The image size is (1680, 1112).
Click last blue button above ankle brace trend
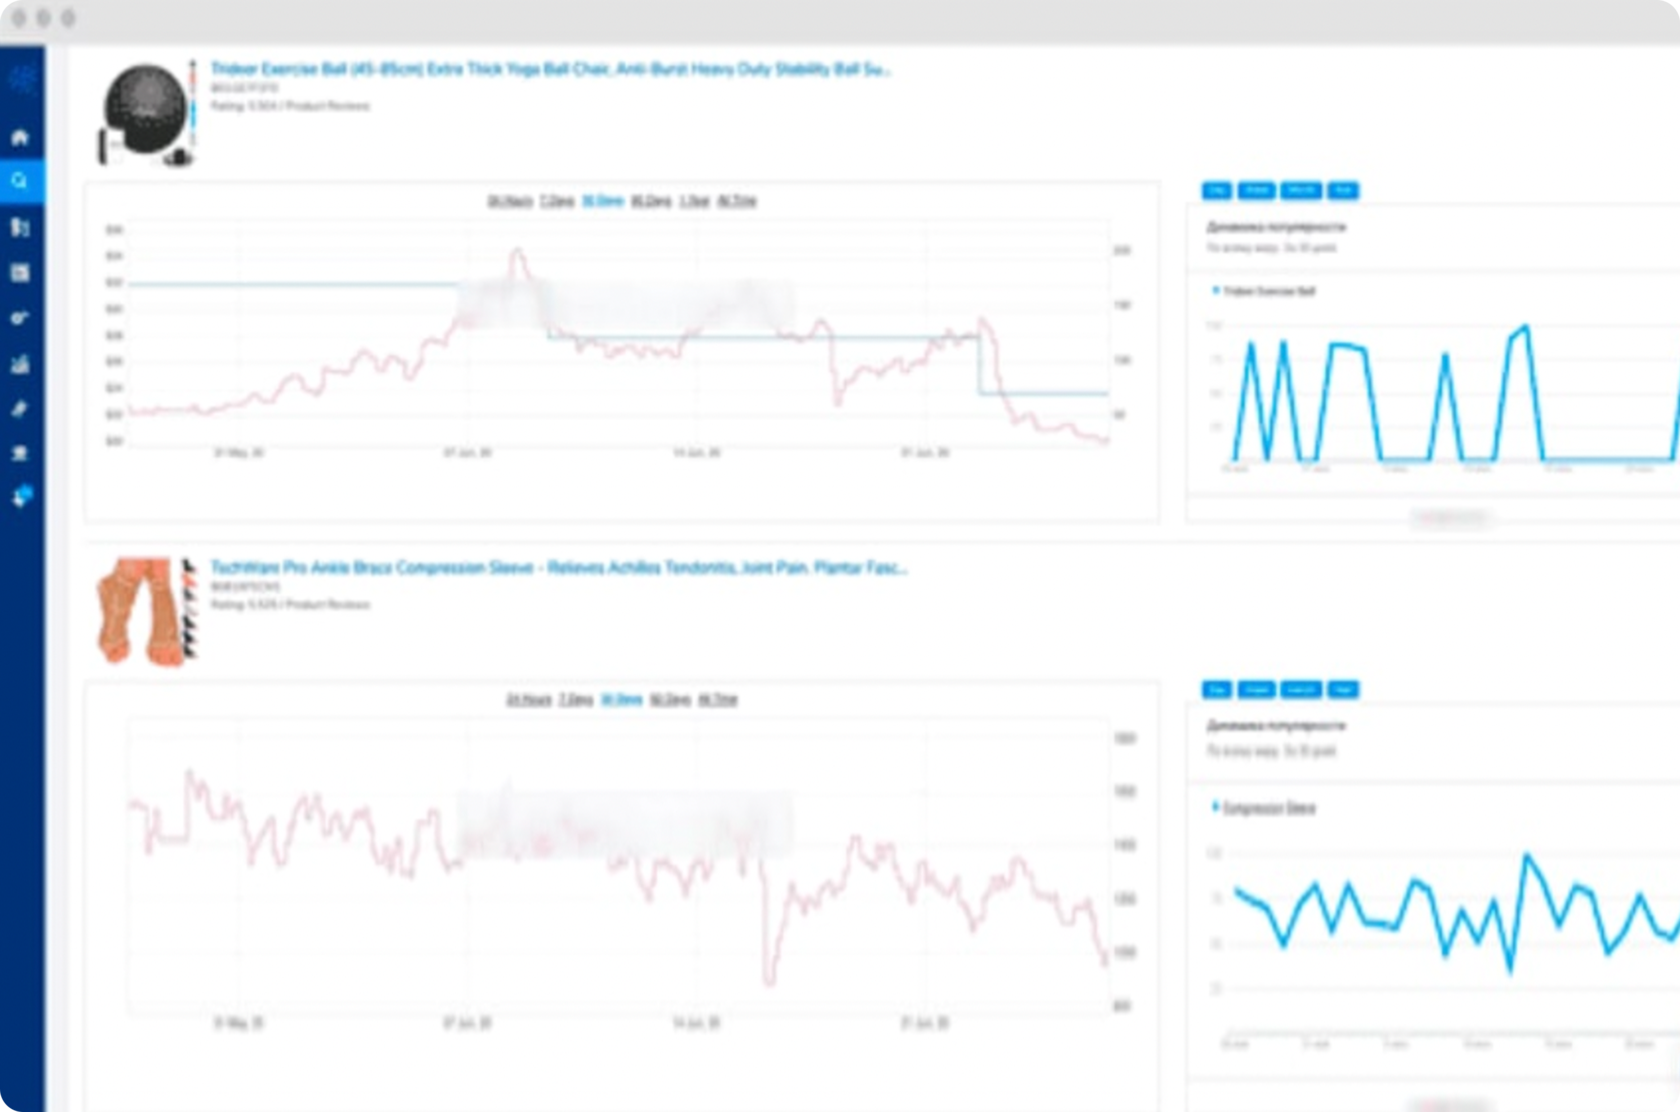pyautogui.click(x=1343, y=689)
